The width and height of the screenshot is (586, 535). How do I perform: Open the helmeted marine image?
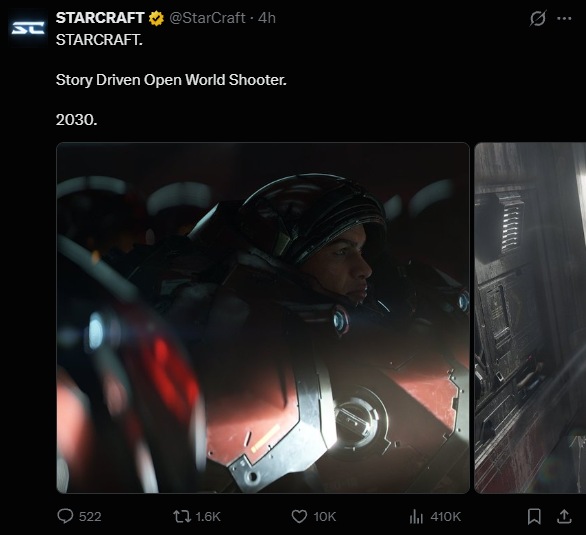[x=263, y=318]
